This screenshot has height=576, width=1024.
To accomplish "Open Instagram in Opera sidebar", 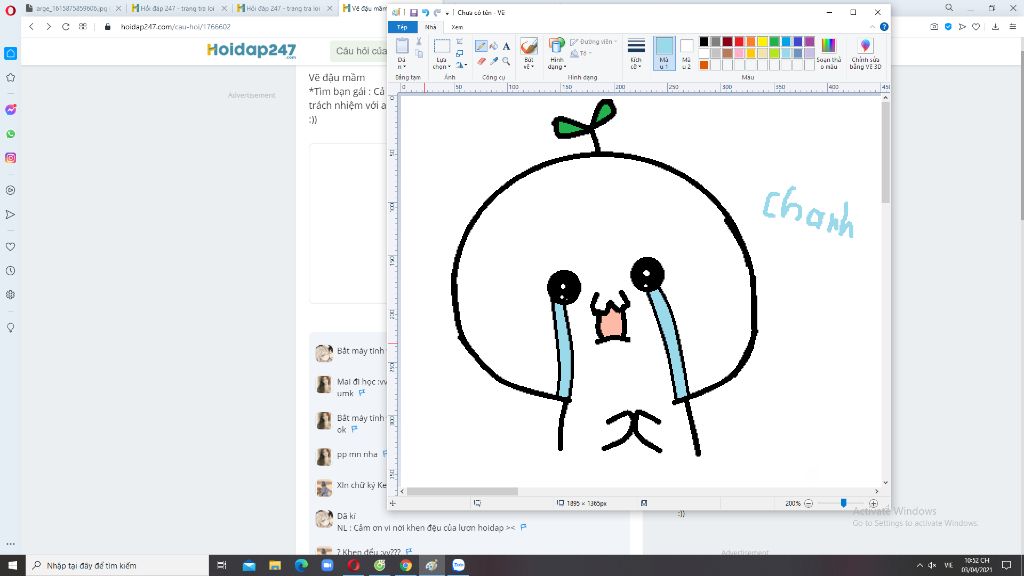I will (10, 158).
